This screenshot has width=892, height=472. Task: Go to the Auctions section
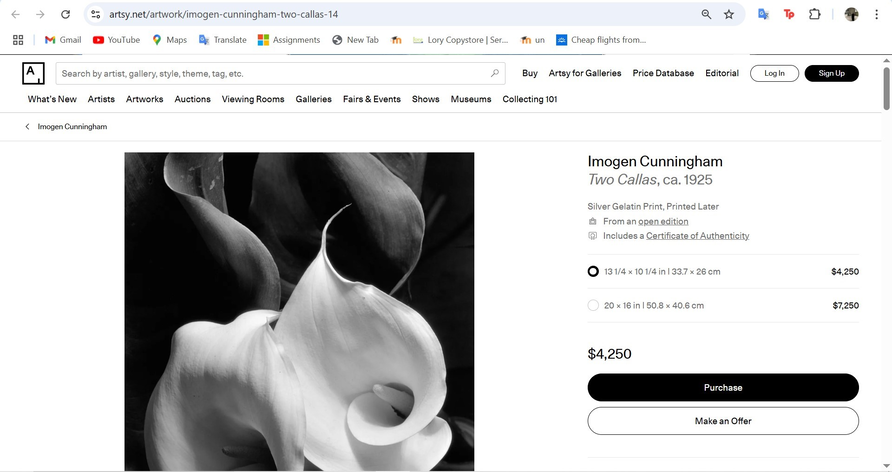click(x=192, y=99)
